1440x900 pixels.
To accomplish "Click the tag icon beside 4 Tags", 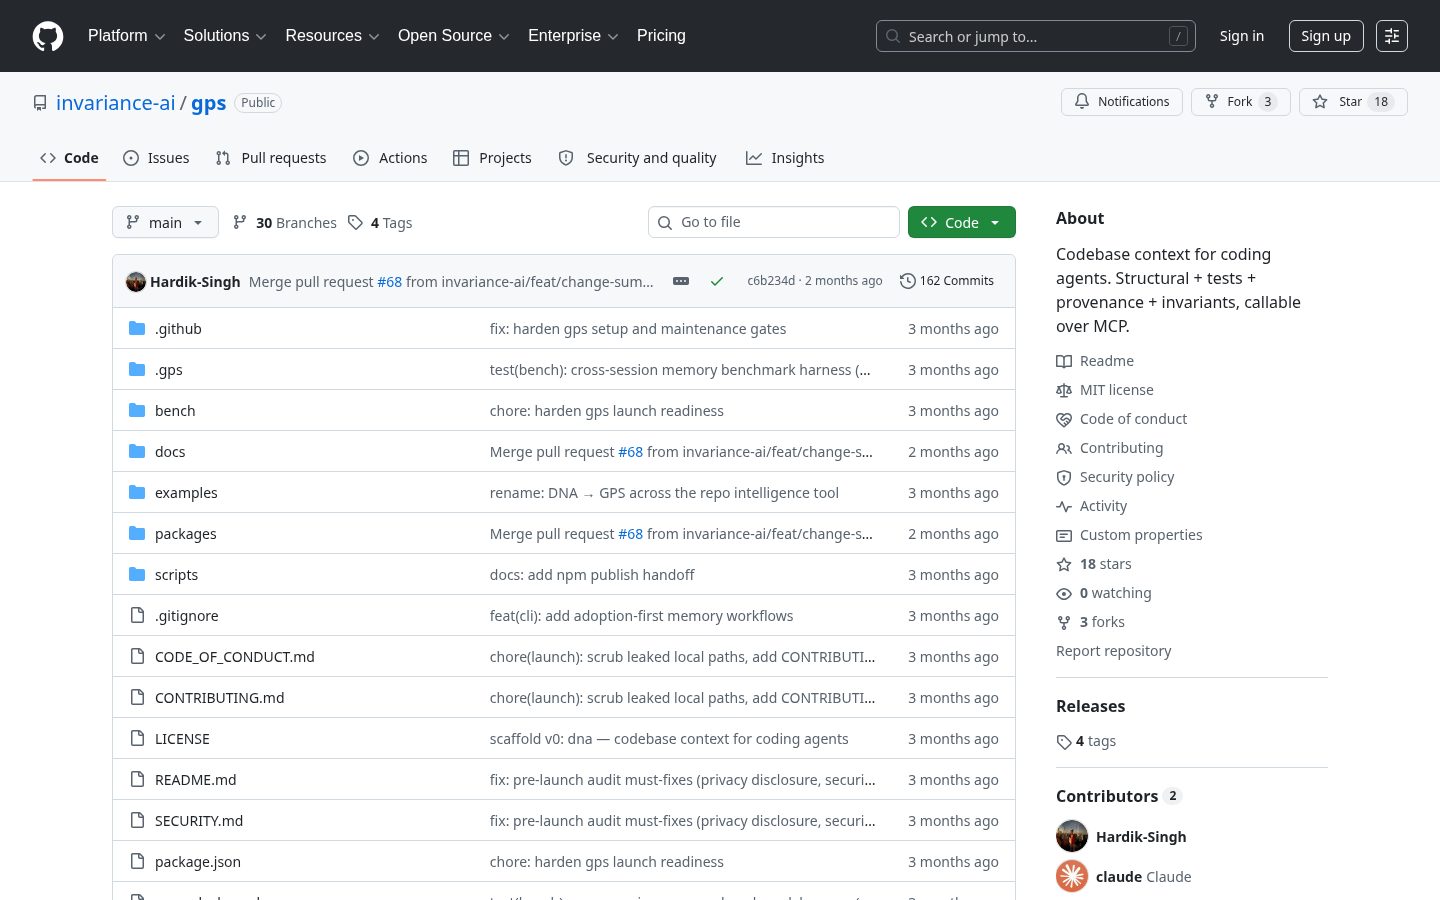I will 355,222.
